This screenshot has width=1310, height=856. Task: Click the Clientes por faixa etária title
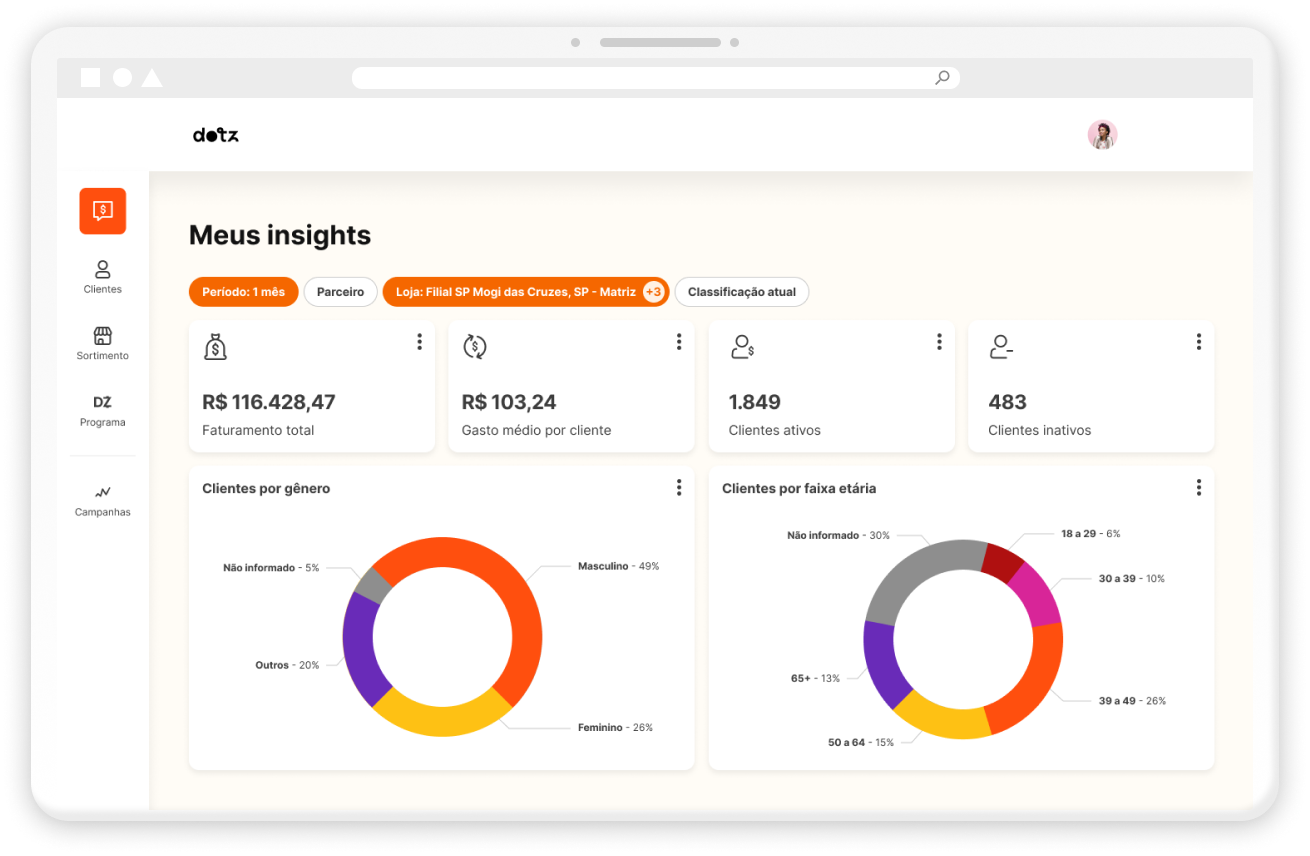799,489
